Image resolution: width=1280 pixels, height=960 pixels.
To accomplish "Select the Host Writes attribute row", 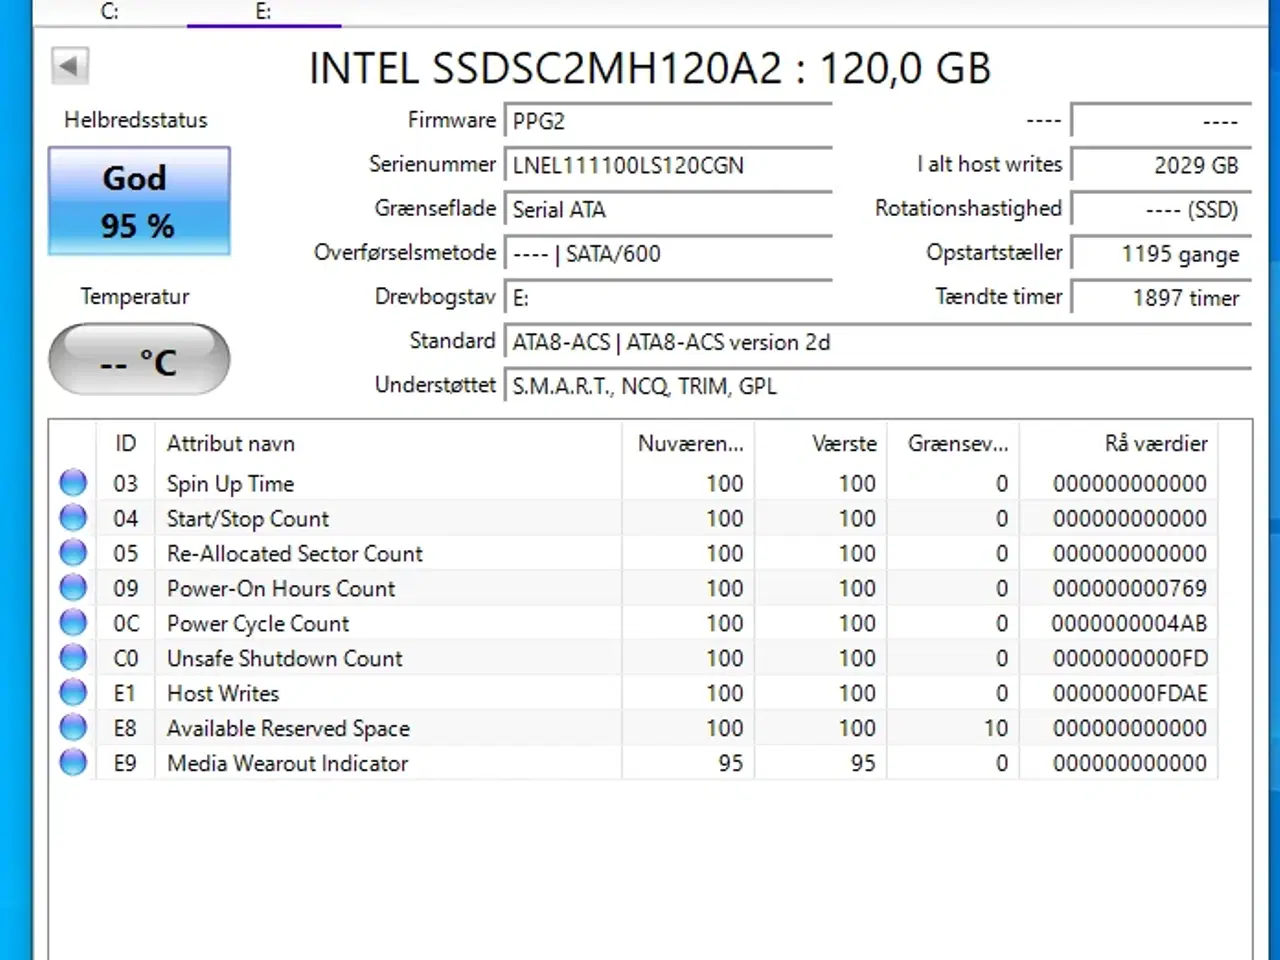I will tap(634, 693).
